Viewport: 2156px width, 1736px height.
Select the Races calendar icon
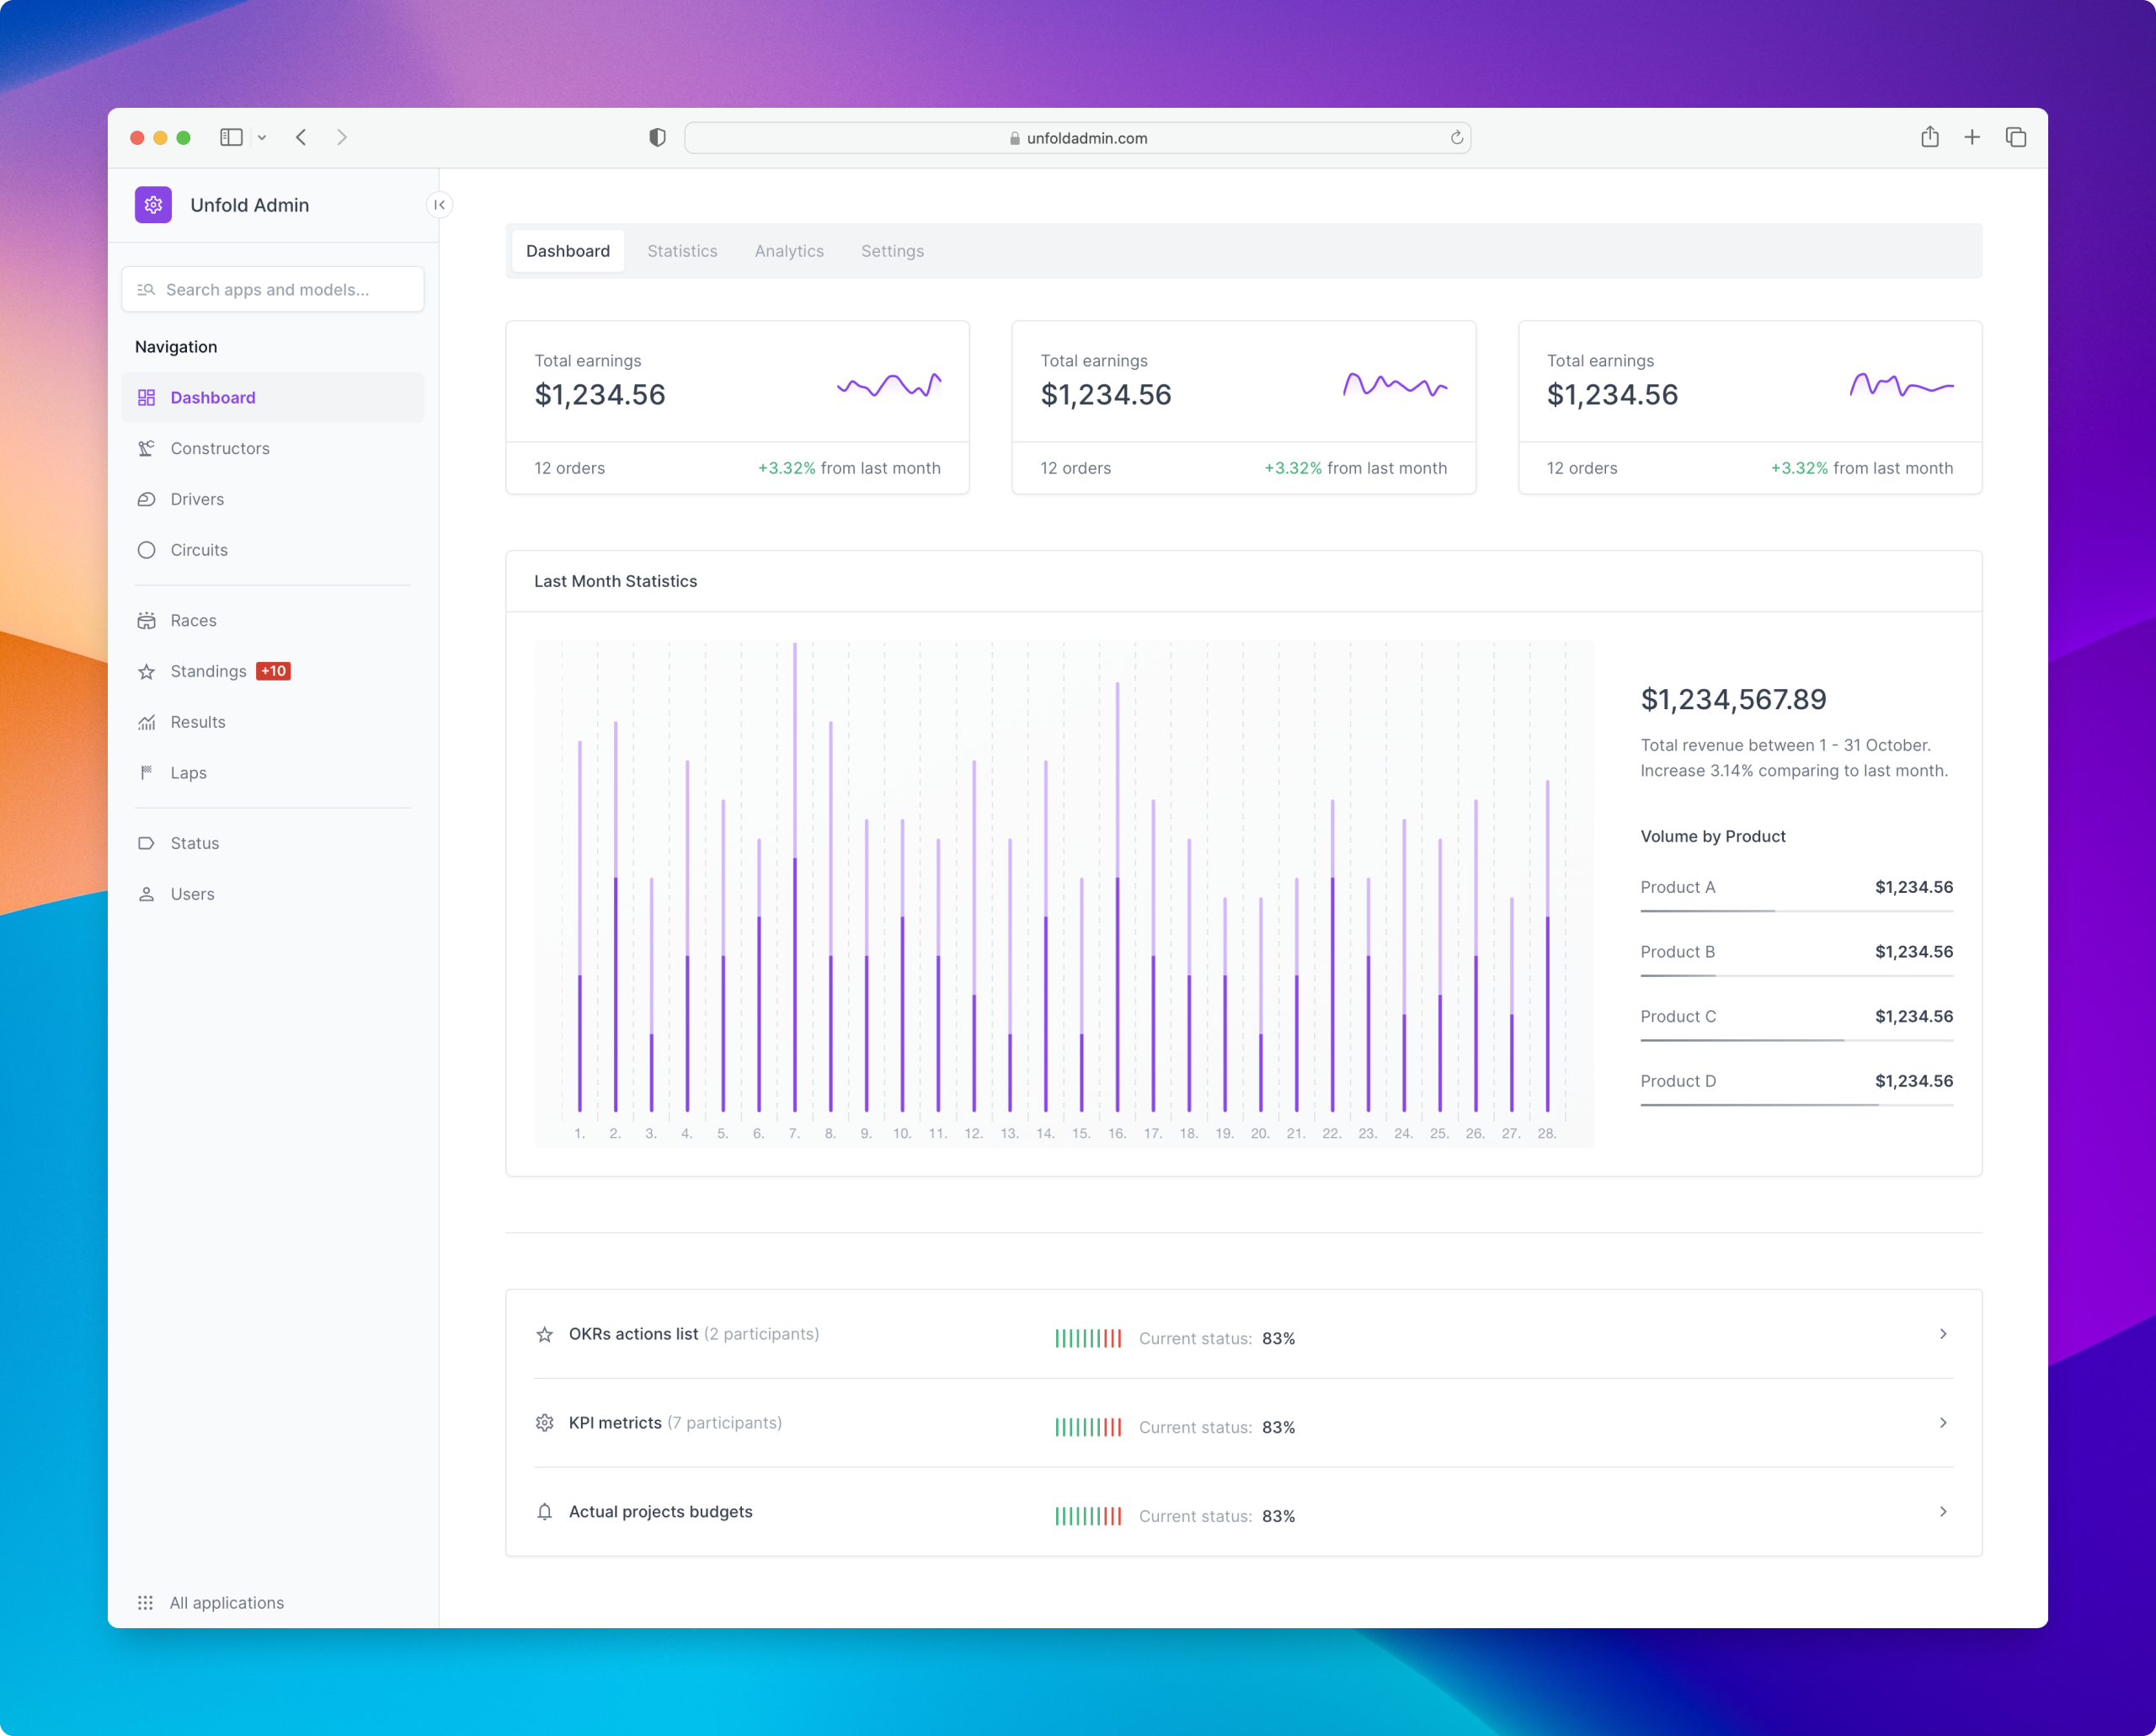147,620
